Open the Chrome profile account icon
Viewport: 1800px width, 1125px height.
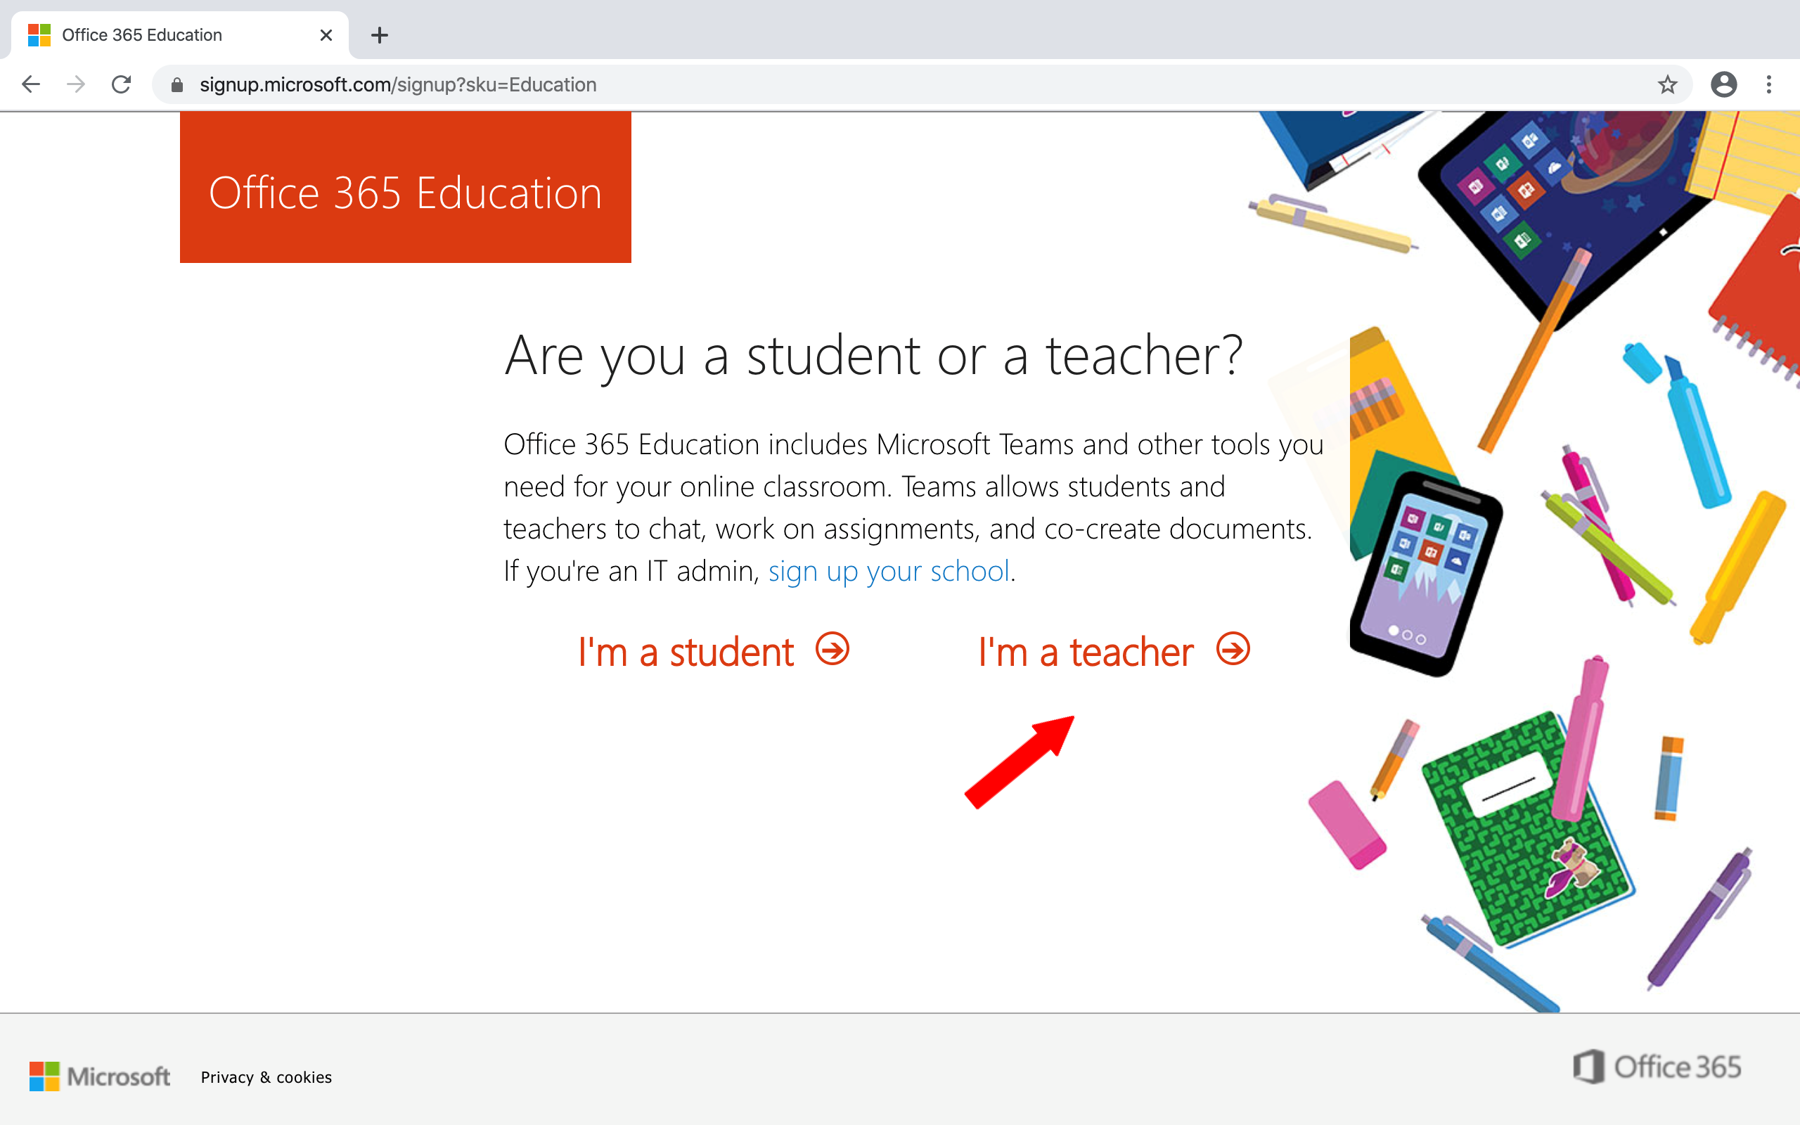coord(1723,85)
